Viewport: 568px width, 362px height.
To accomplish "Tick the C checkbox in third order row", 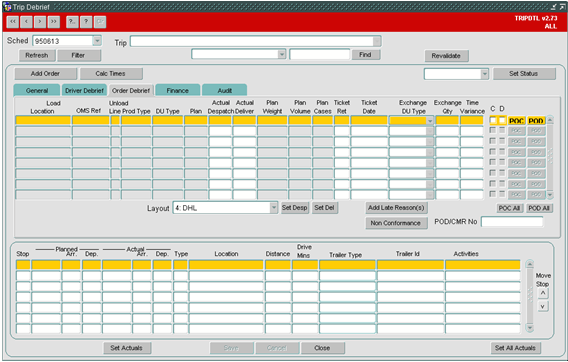I will click(493, 141).
